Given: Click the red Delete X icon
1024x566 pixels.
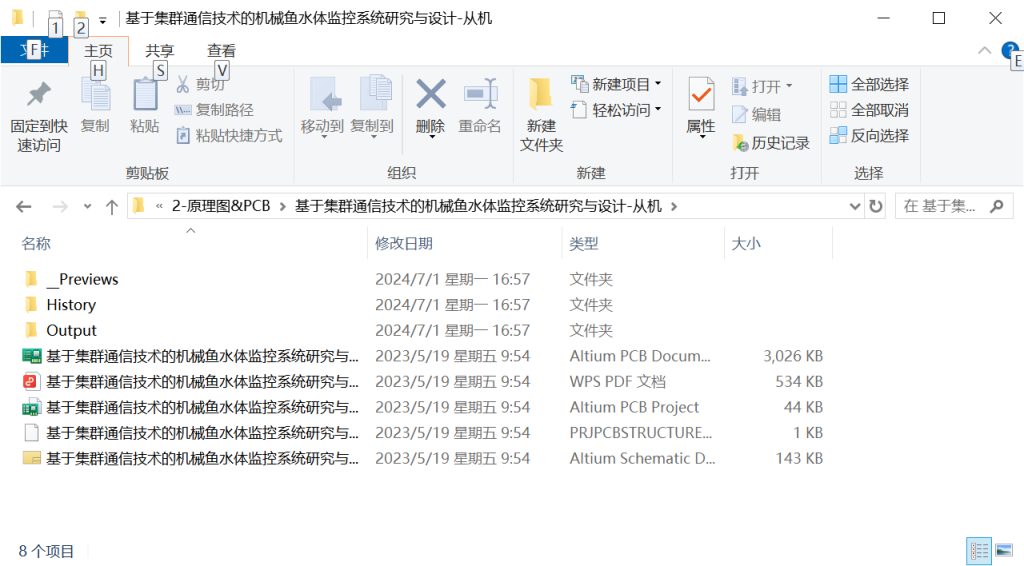Looking at the screenshot, I should coord(430,93).
